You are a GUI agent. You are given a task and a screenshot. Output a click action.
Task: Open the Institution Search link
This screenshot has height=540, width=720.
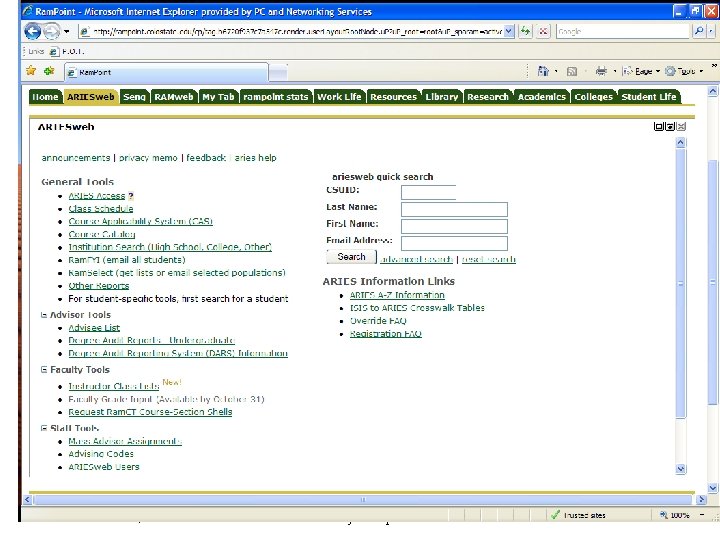[170, 247]
